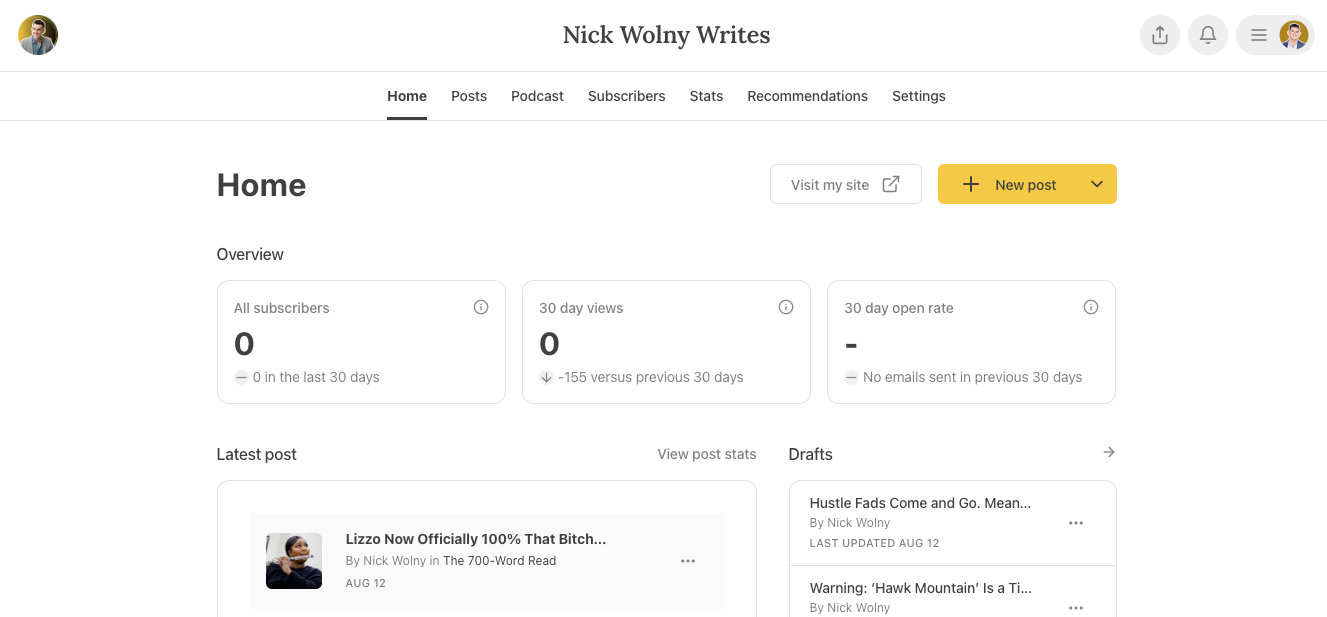Click the All subscribers card
This screenshot has width=1327, height=617.
tap(361, 342)
